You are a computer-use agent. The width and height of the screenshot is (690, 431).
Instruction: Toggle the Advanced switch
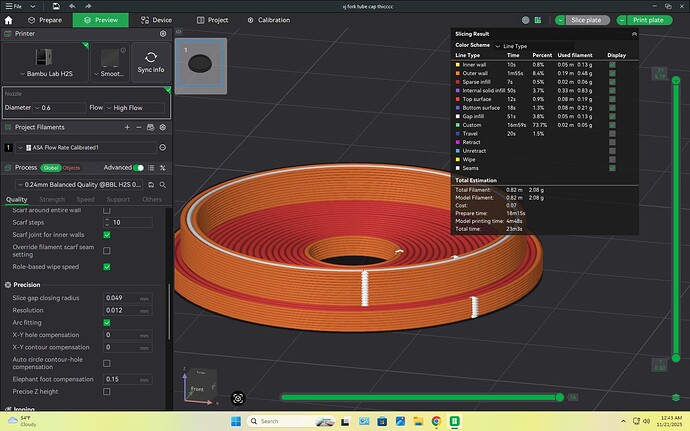coord(138,168)
